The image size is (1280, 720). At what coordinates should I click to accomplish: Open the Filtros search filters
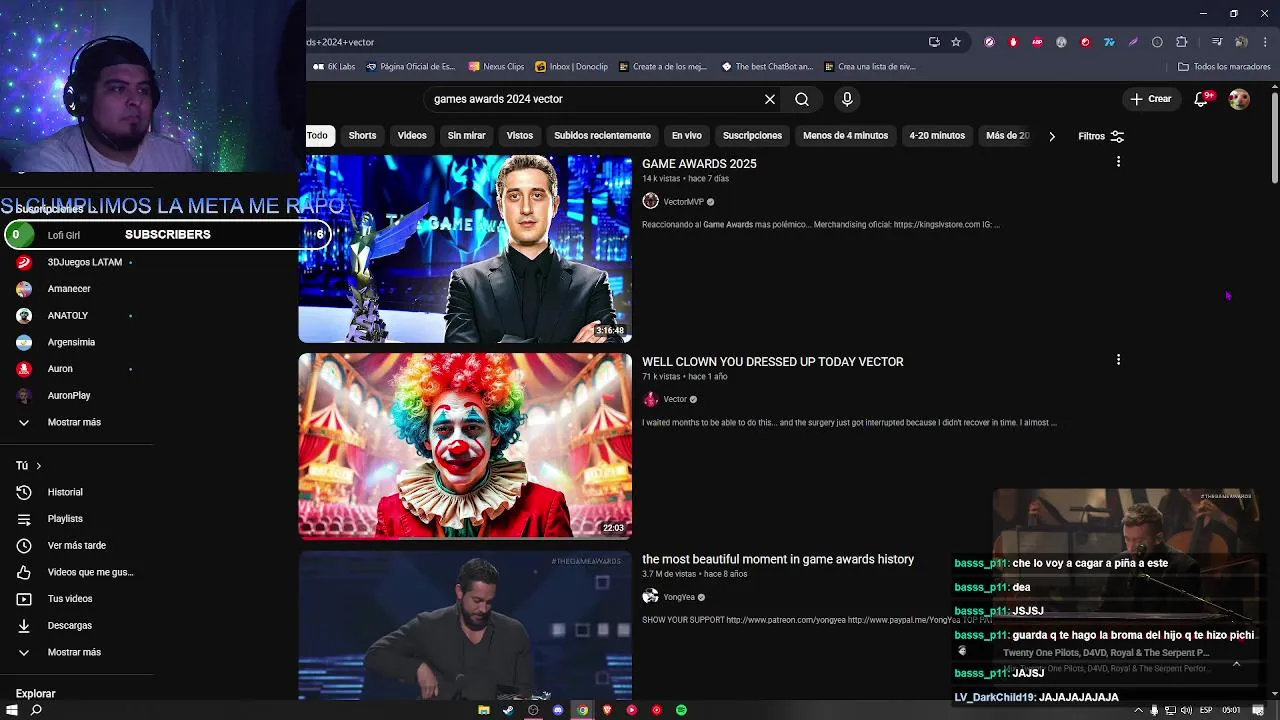1101,136
